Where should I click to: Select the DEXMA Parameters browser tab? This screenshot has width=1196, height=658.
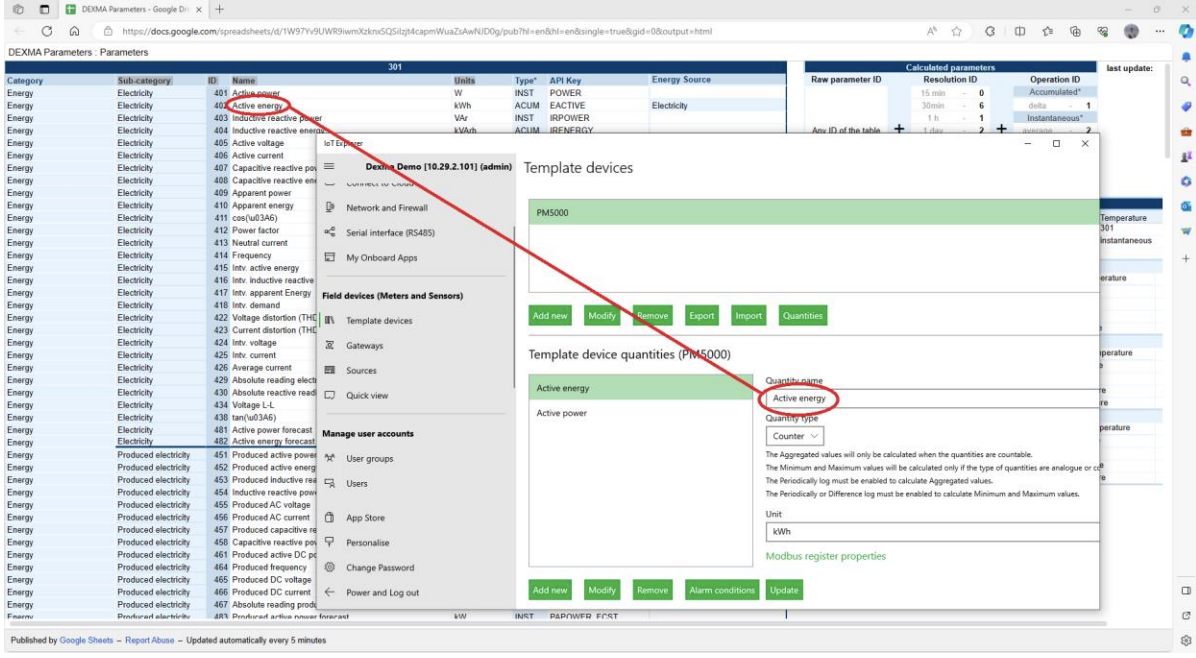(x=131, y=9)
